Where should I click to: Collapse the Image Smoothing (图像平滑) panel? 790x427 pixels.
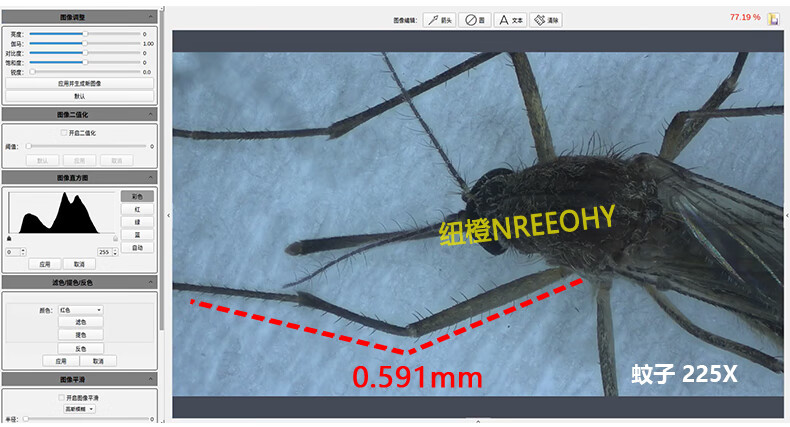click(x=151, y=379)
